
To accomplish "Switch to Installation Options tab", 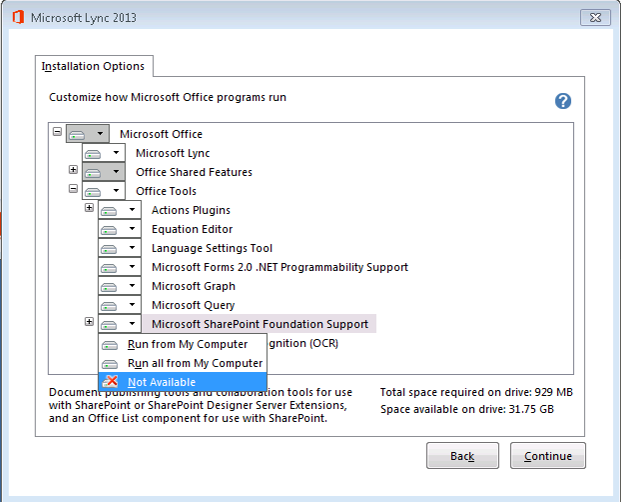I will (x=93, y=66).
